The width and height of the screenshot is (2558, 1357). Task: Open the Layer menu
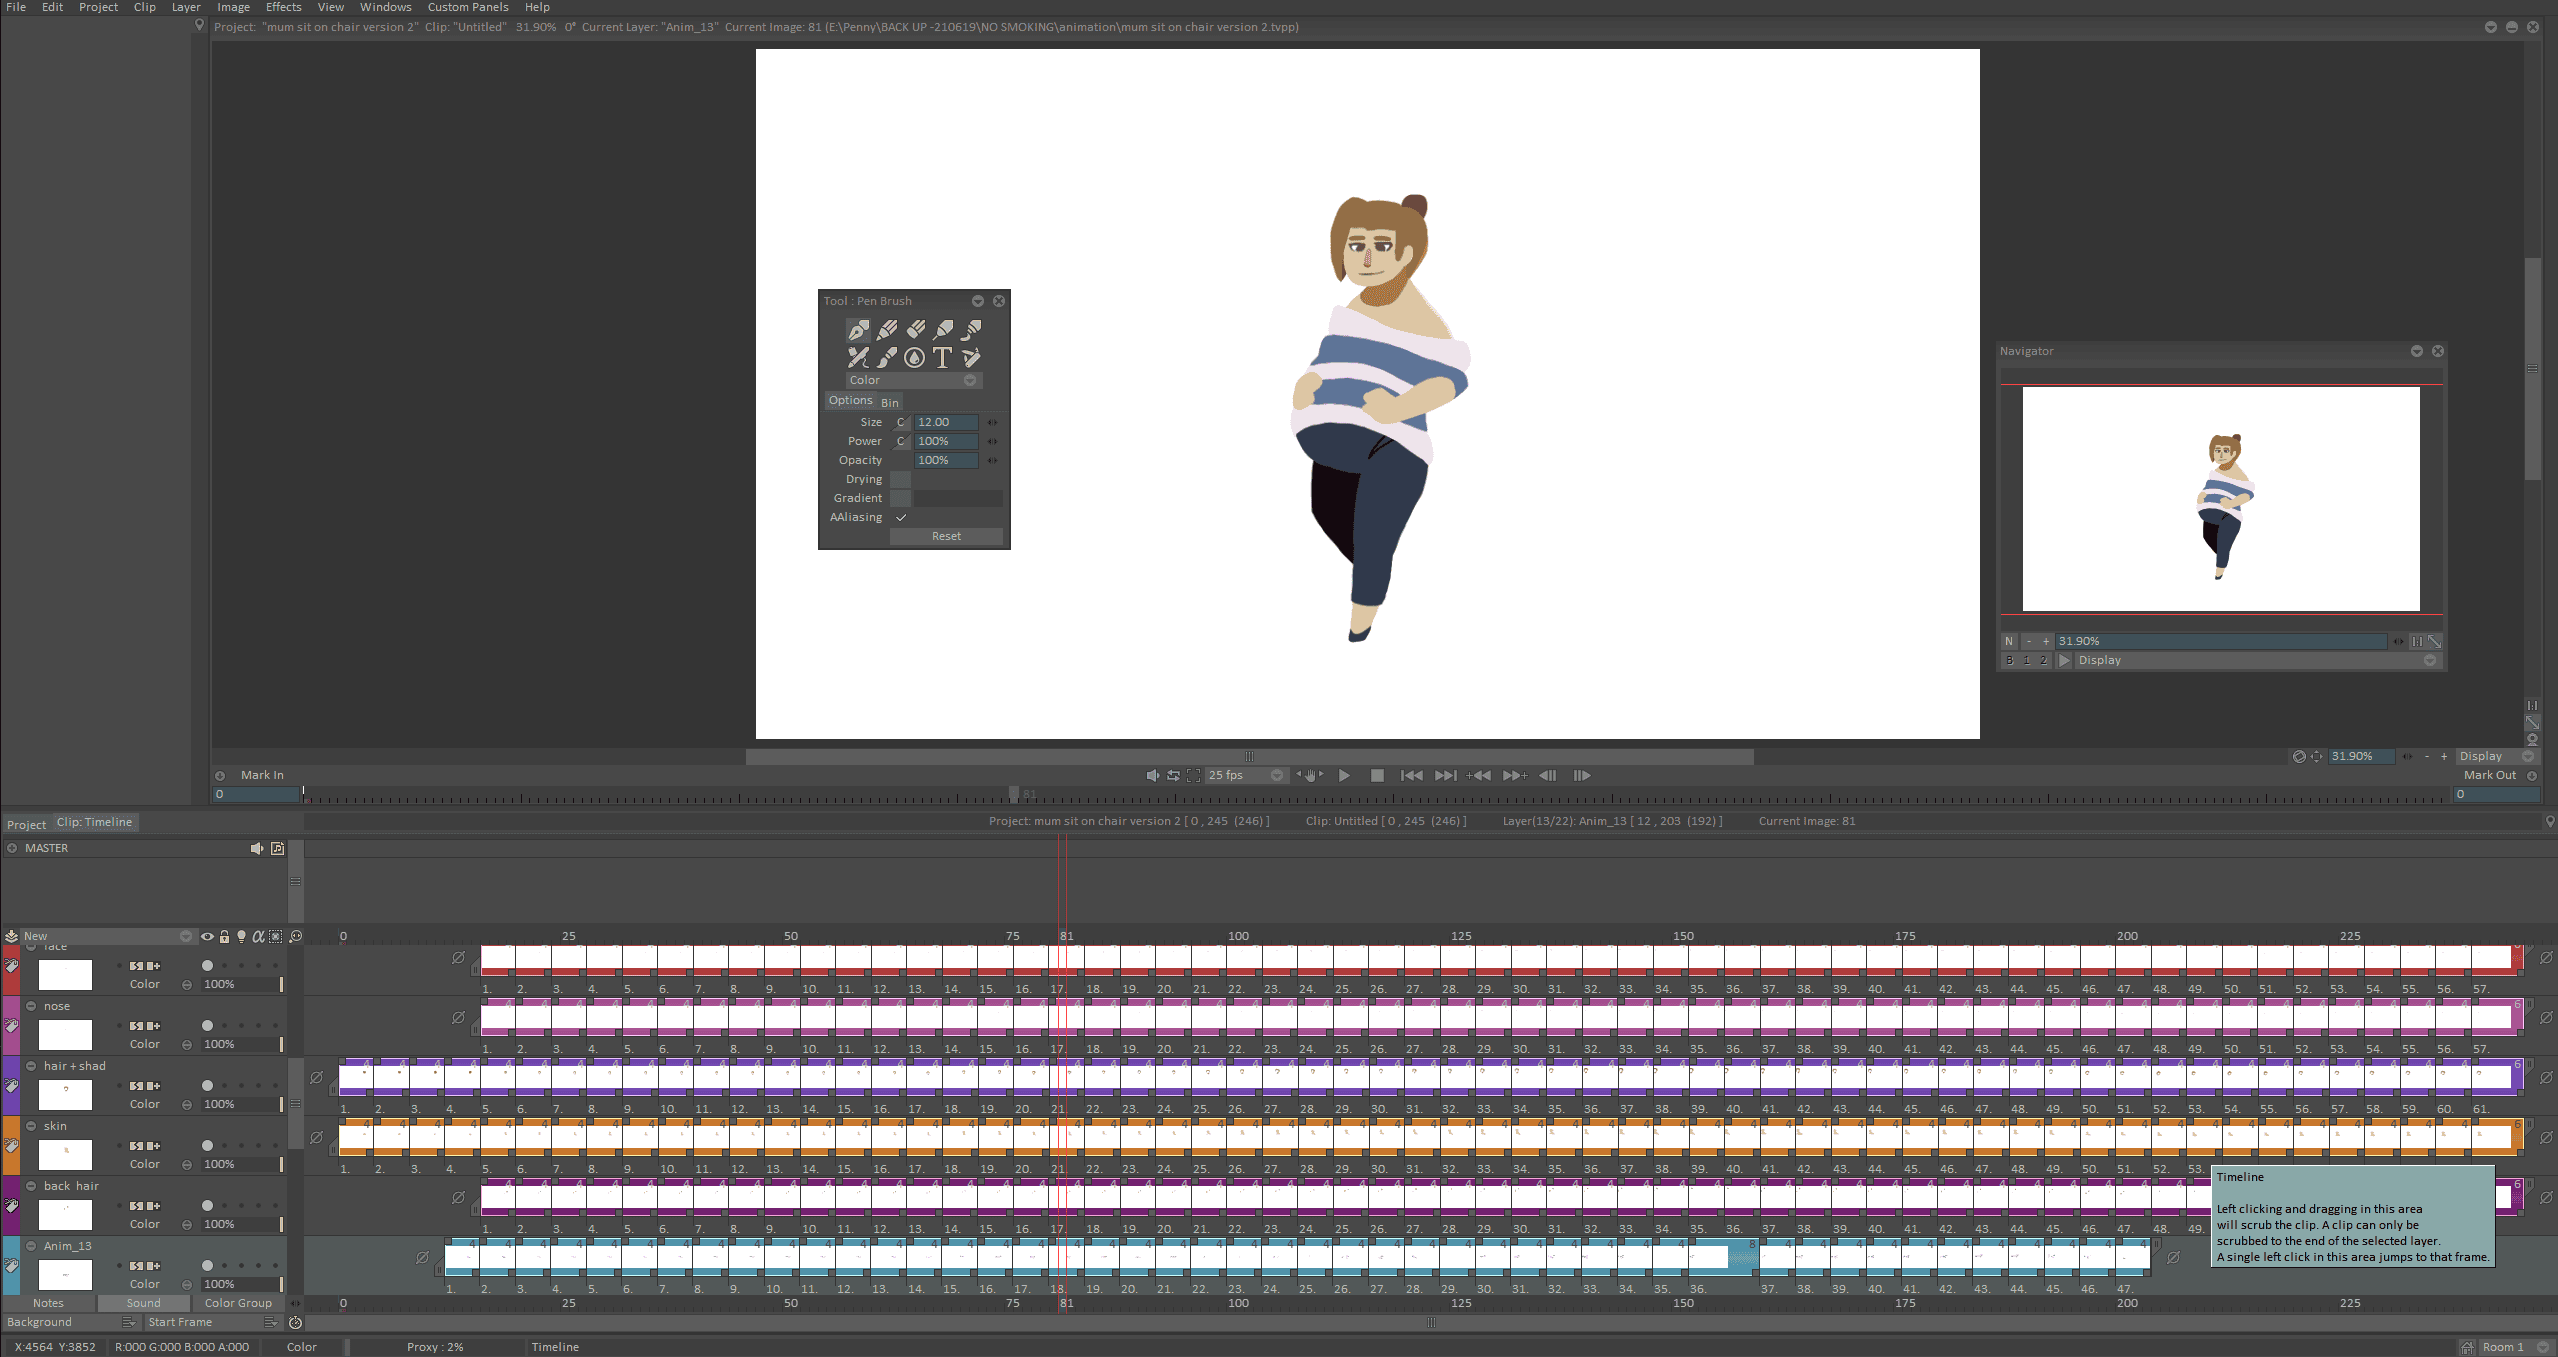[186, 7]
